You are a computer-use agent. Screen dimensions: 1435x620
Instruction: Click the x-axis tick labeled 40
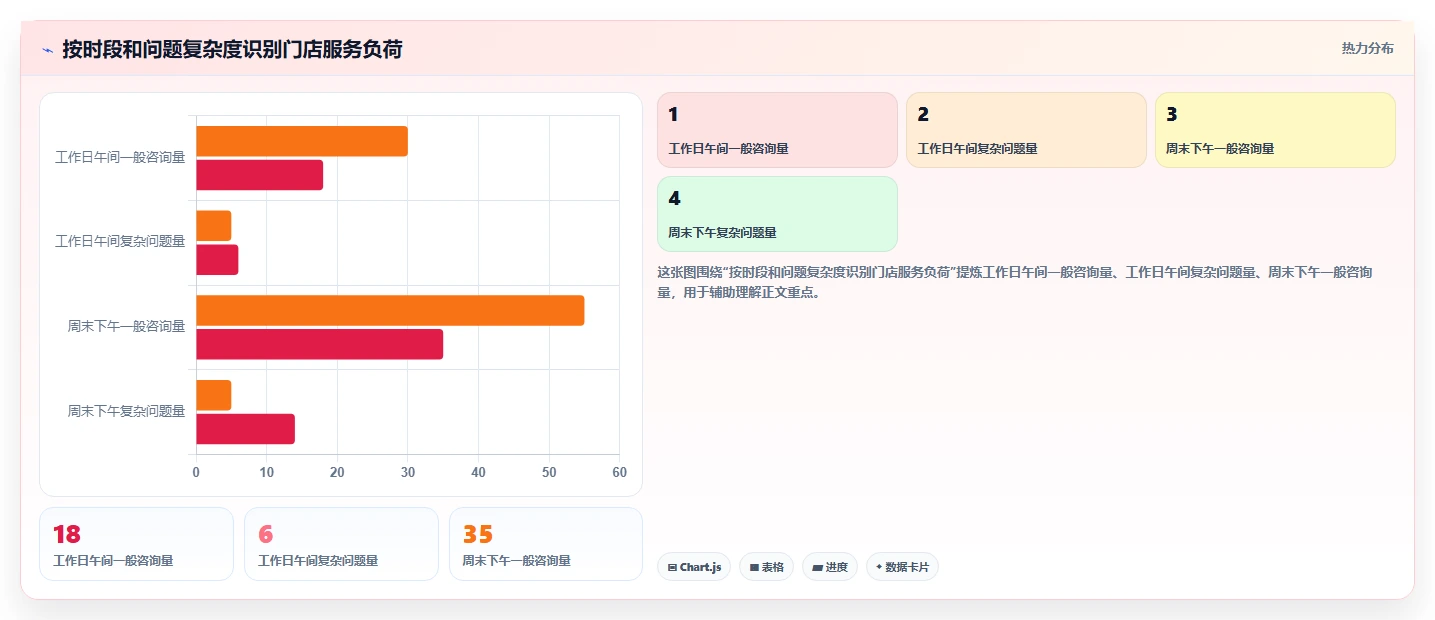click(478, 472)
